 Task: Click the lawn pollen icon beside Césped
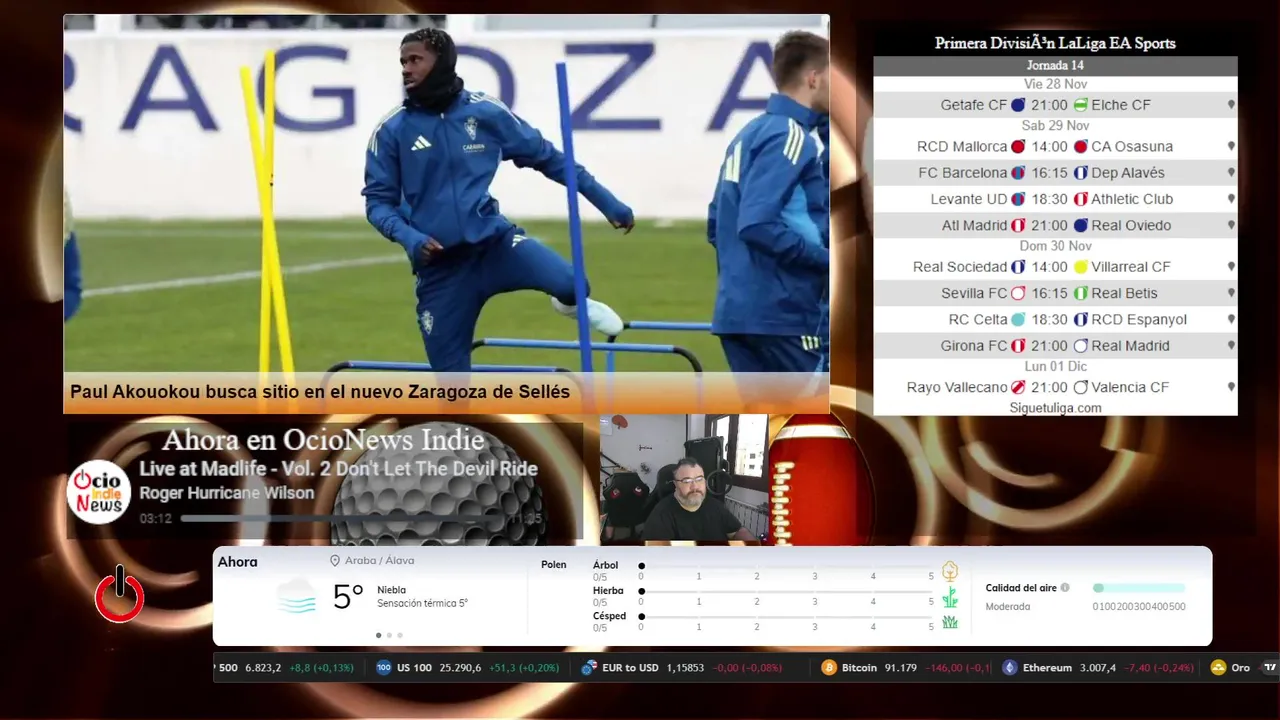tap(950, 622)
